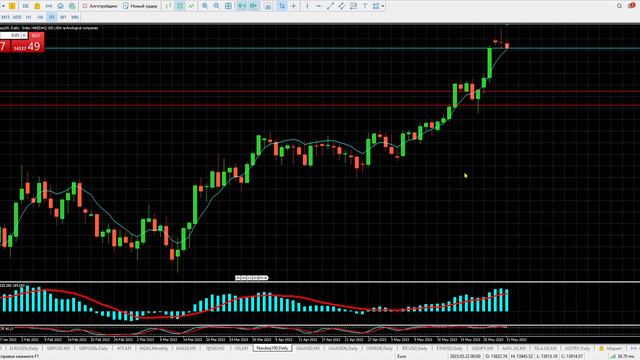Click the Navigator panel icon
The image size is (640, 360).
click(49, 6)
